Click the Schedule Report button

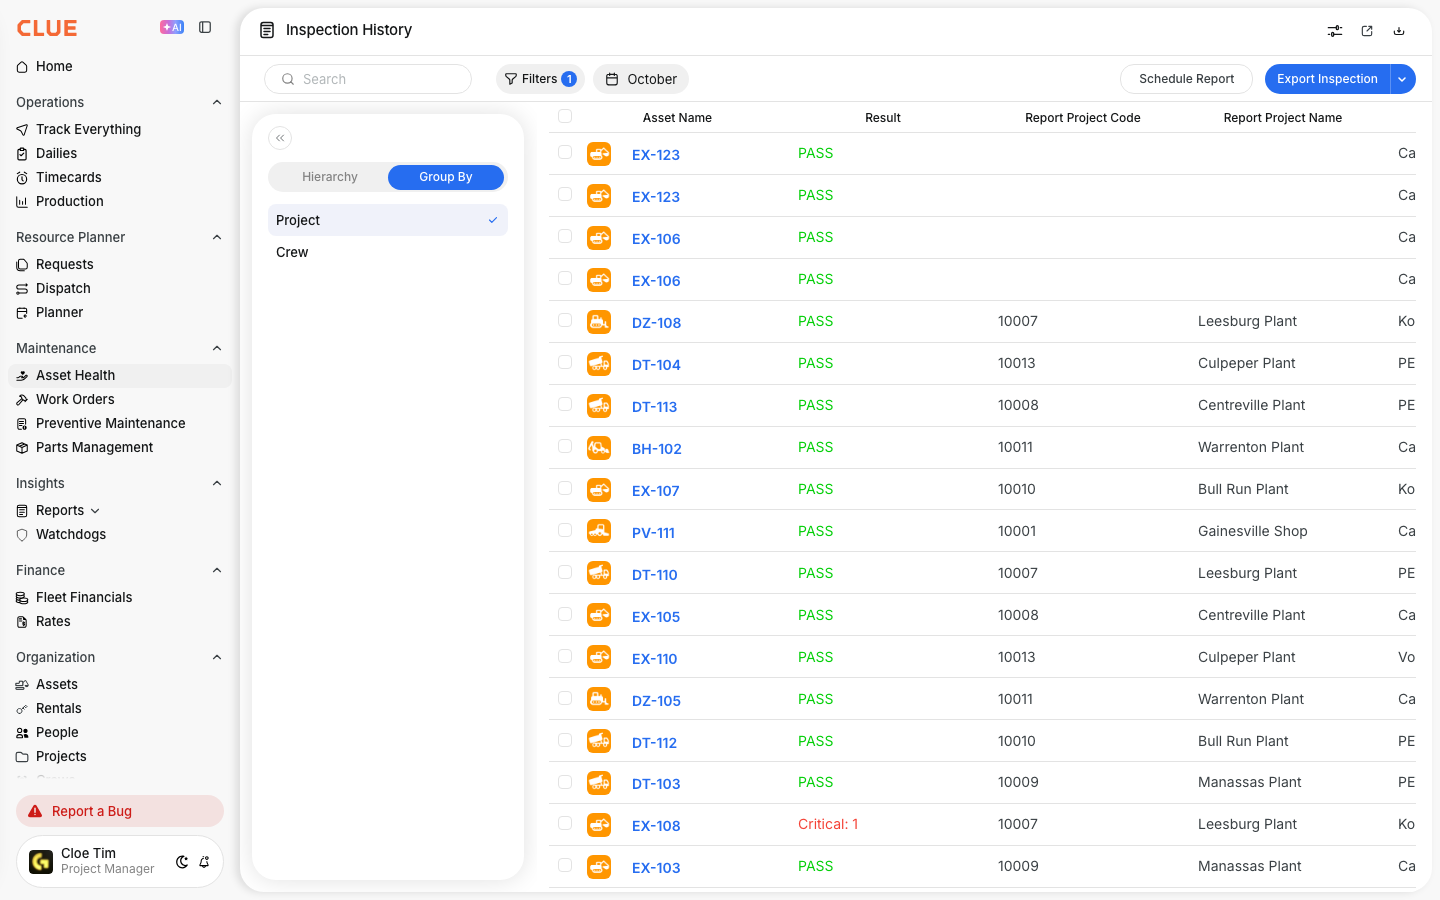pyautogui.click(x=1186, y=79)
